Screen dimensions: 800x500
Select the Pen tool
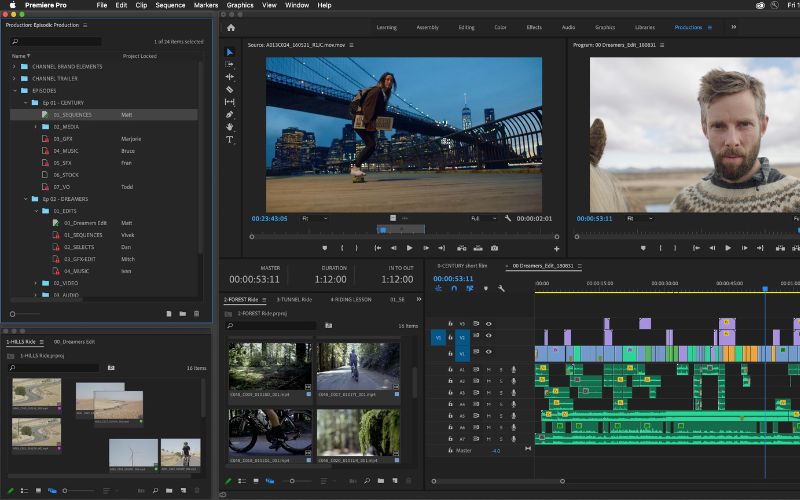(230, 114)
